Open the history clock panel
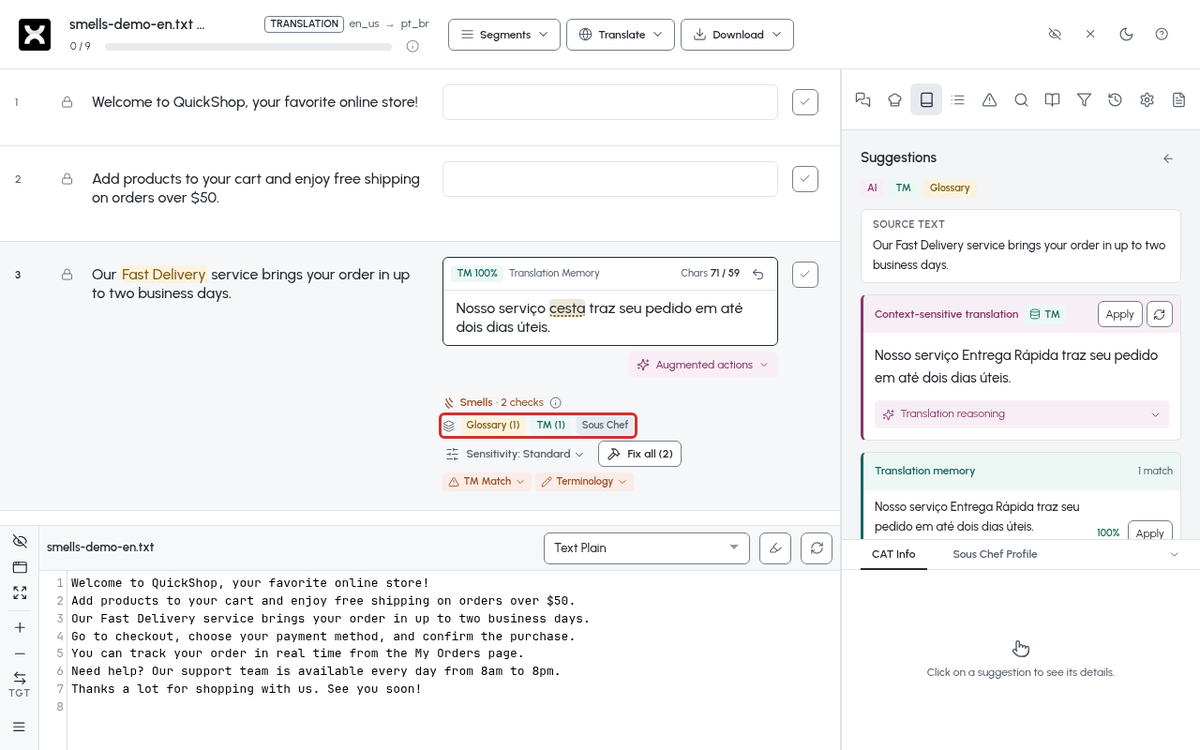 click(1115, 100)
